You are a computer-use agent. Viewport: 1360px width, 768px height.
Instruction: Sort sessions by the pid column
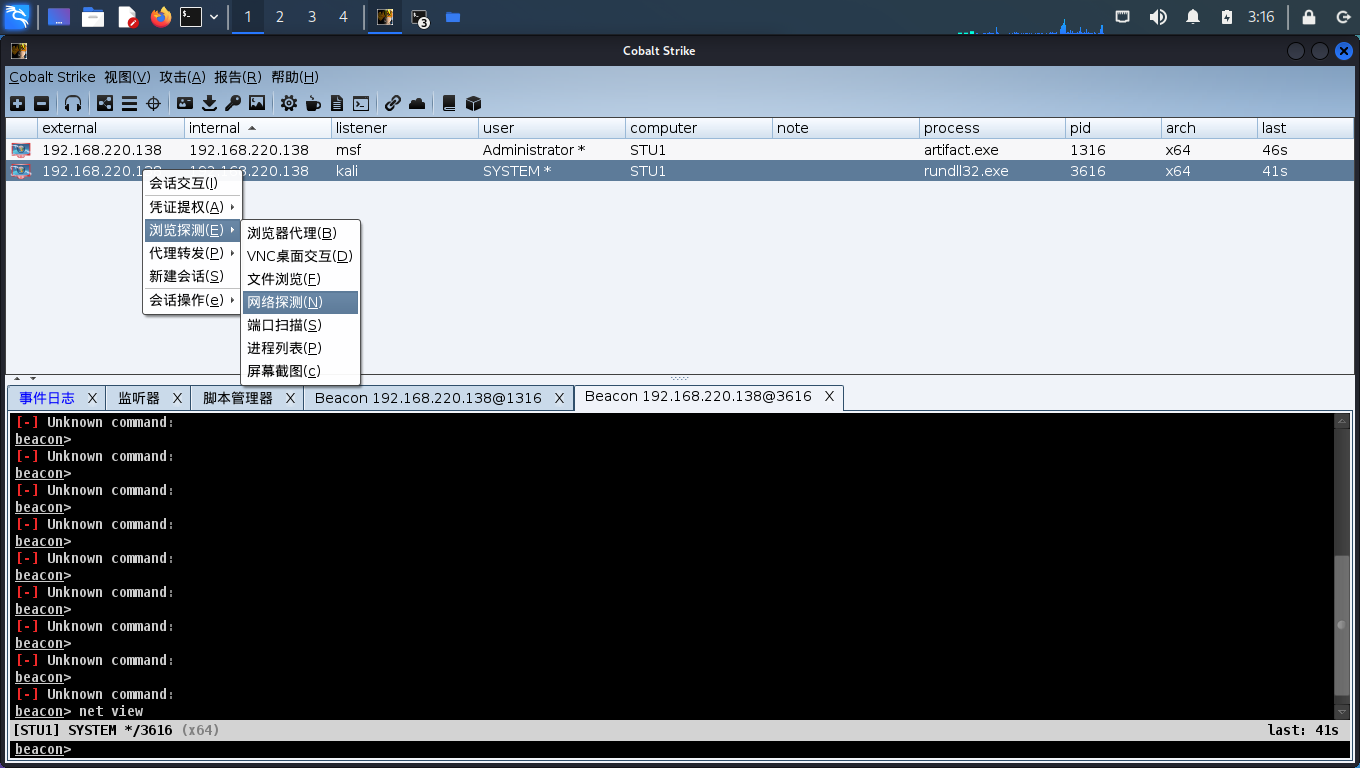[1113, 128]
